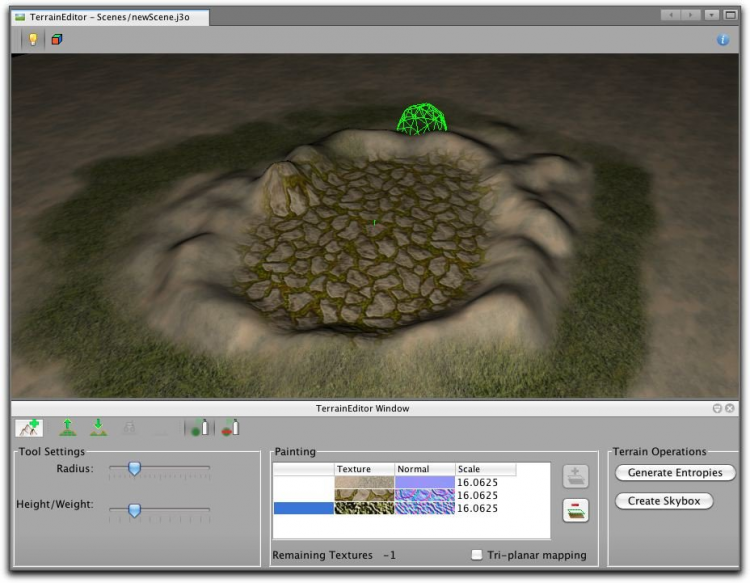The width and height of the screenshot is (750, 583).
Task: Click the Generate Entropies button
Action: [x=675, y=472]
